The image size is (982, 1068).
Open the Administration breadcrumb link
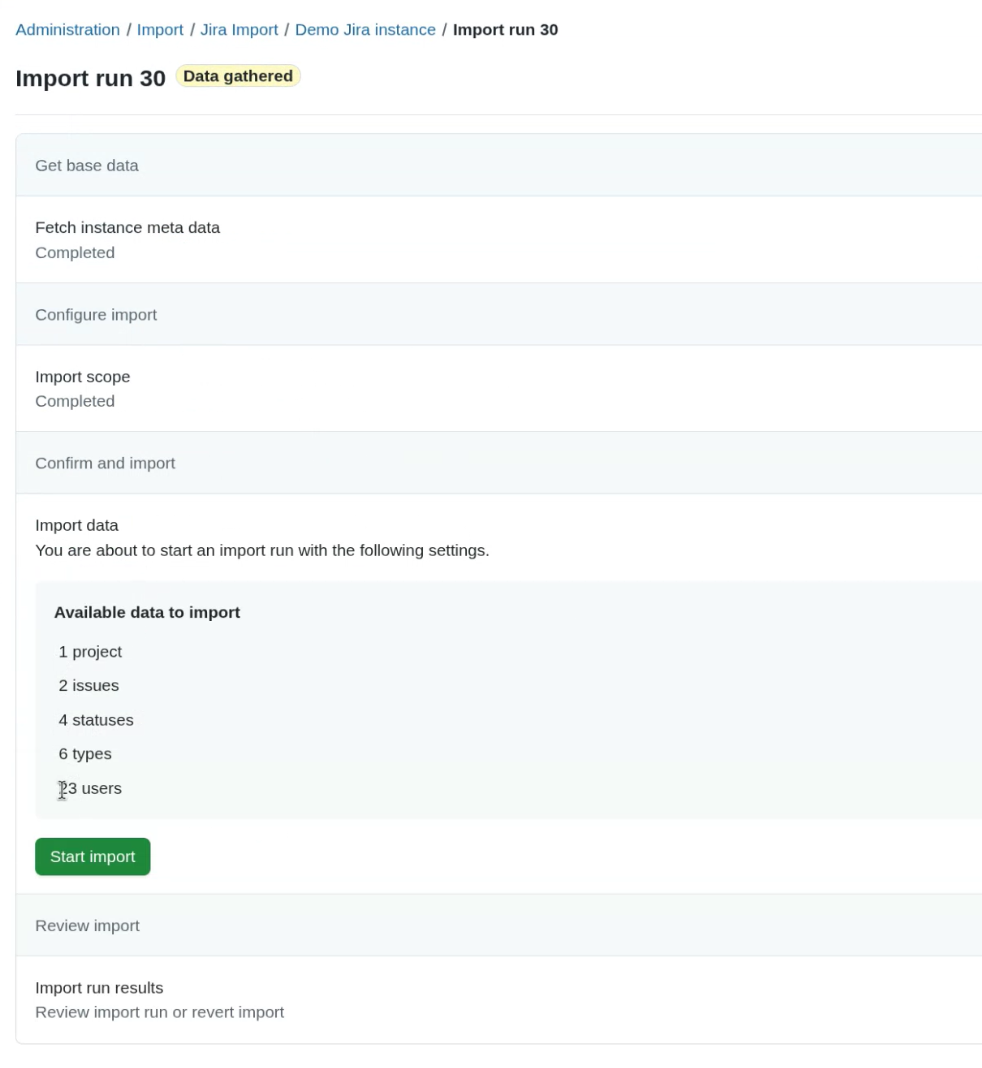67,29
